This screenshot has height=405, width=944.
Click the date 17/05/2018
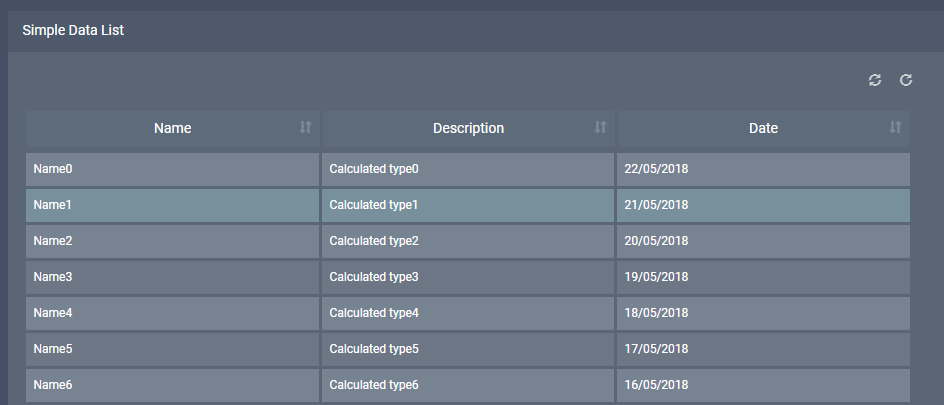656,350
